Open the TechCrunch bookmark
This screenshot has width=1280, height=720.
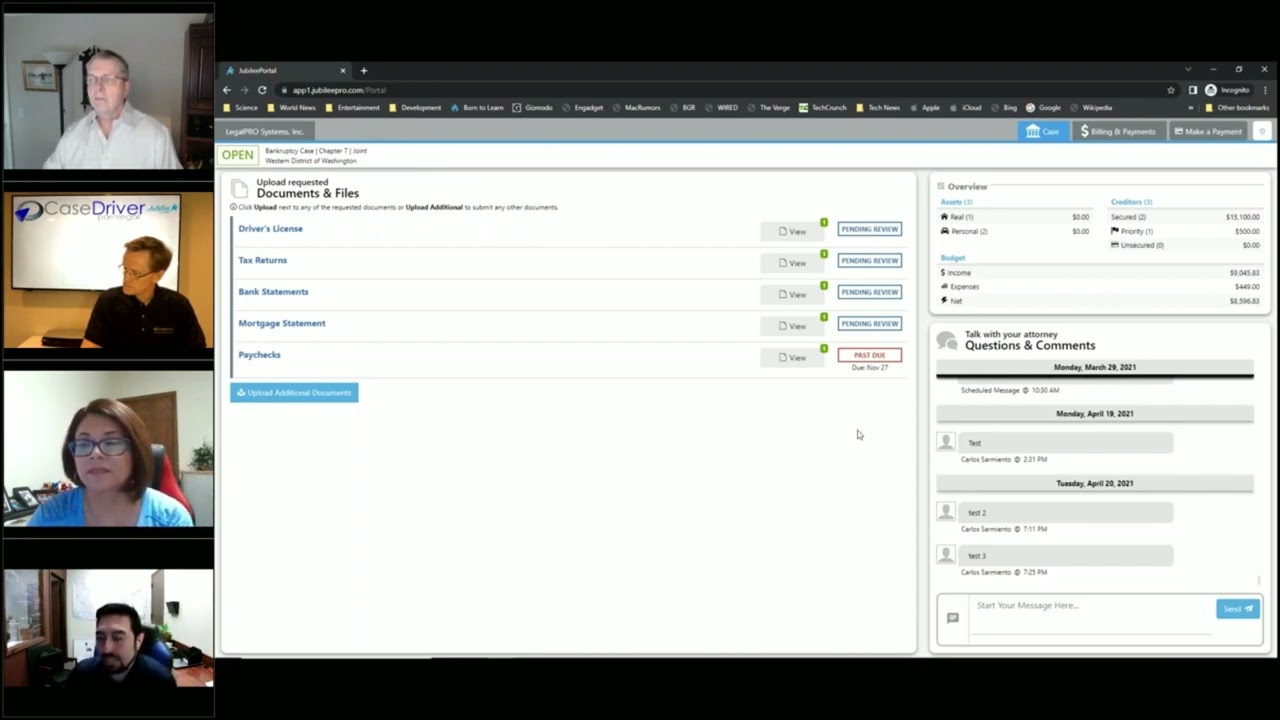click(x=823, y=108)
